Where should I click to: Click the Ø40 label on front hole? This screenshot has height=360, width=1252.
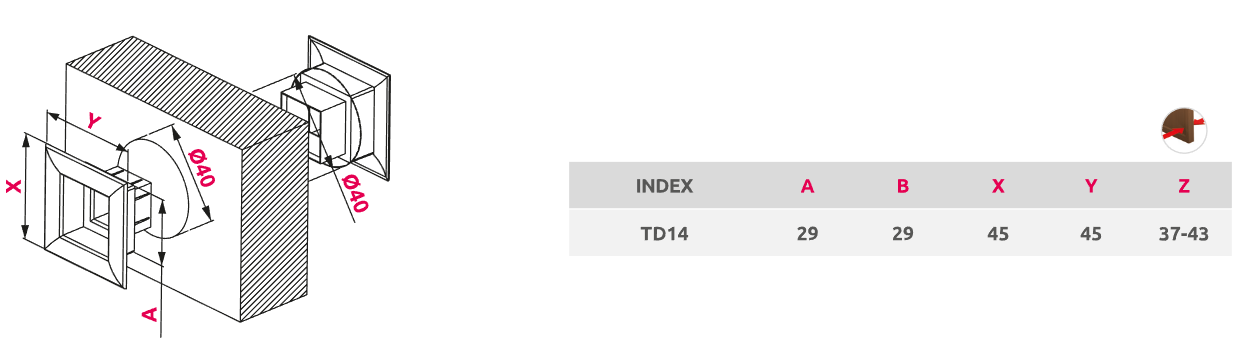point(203,166)
